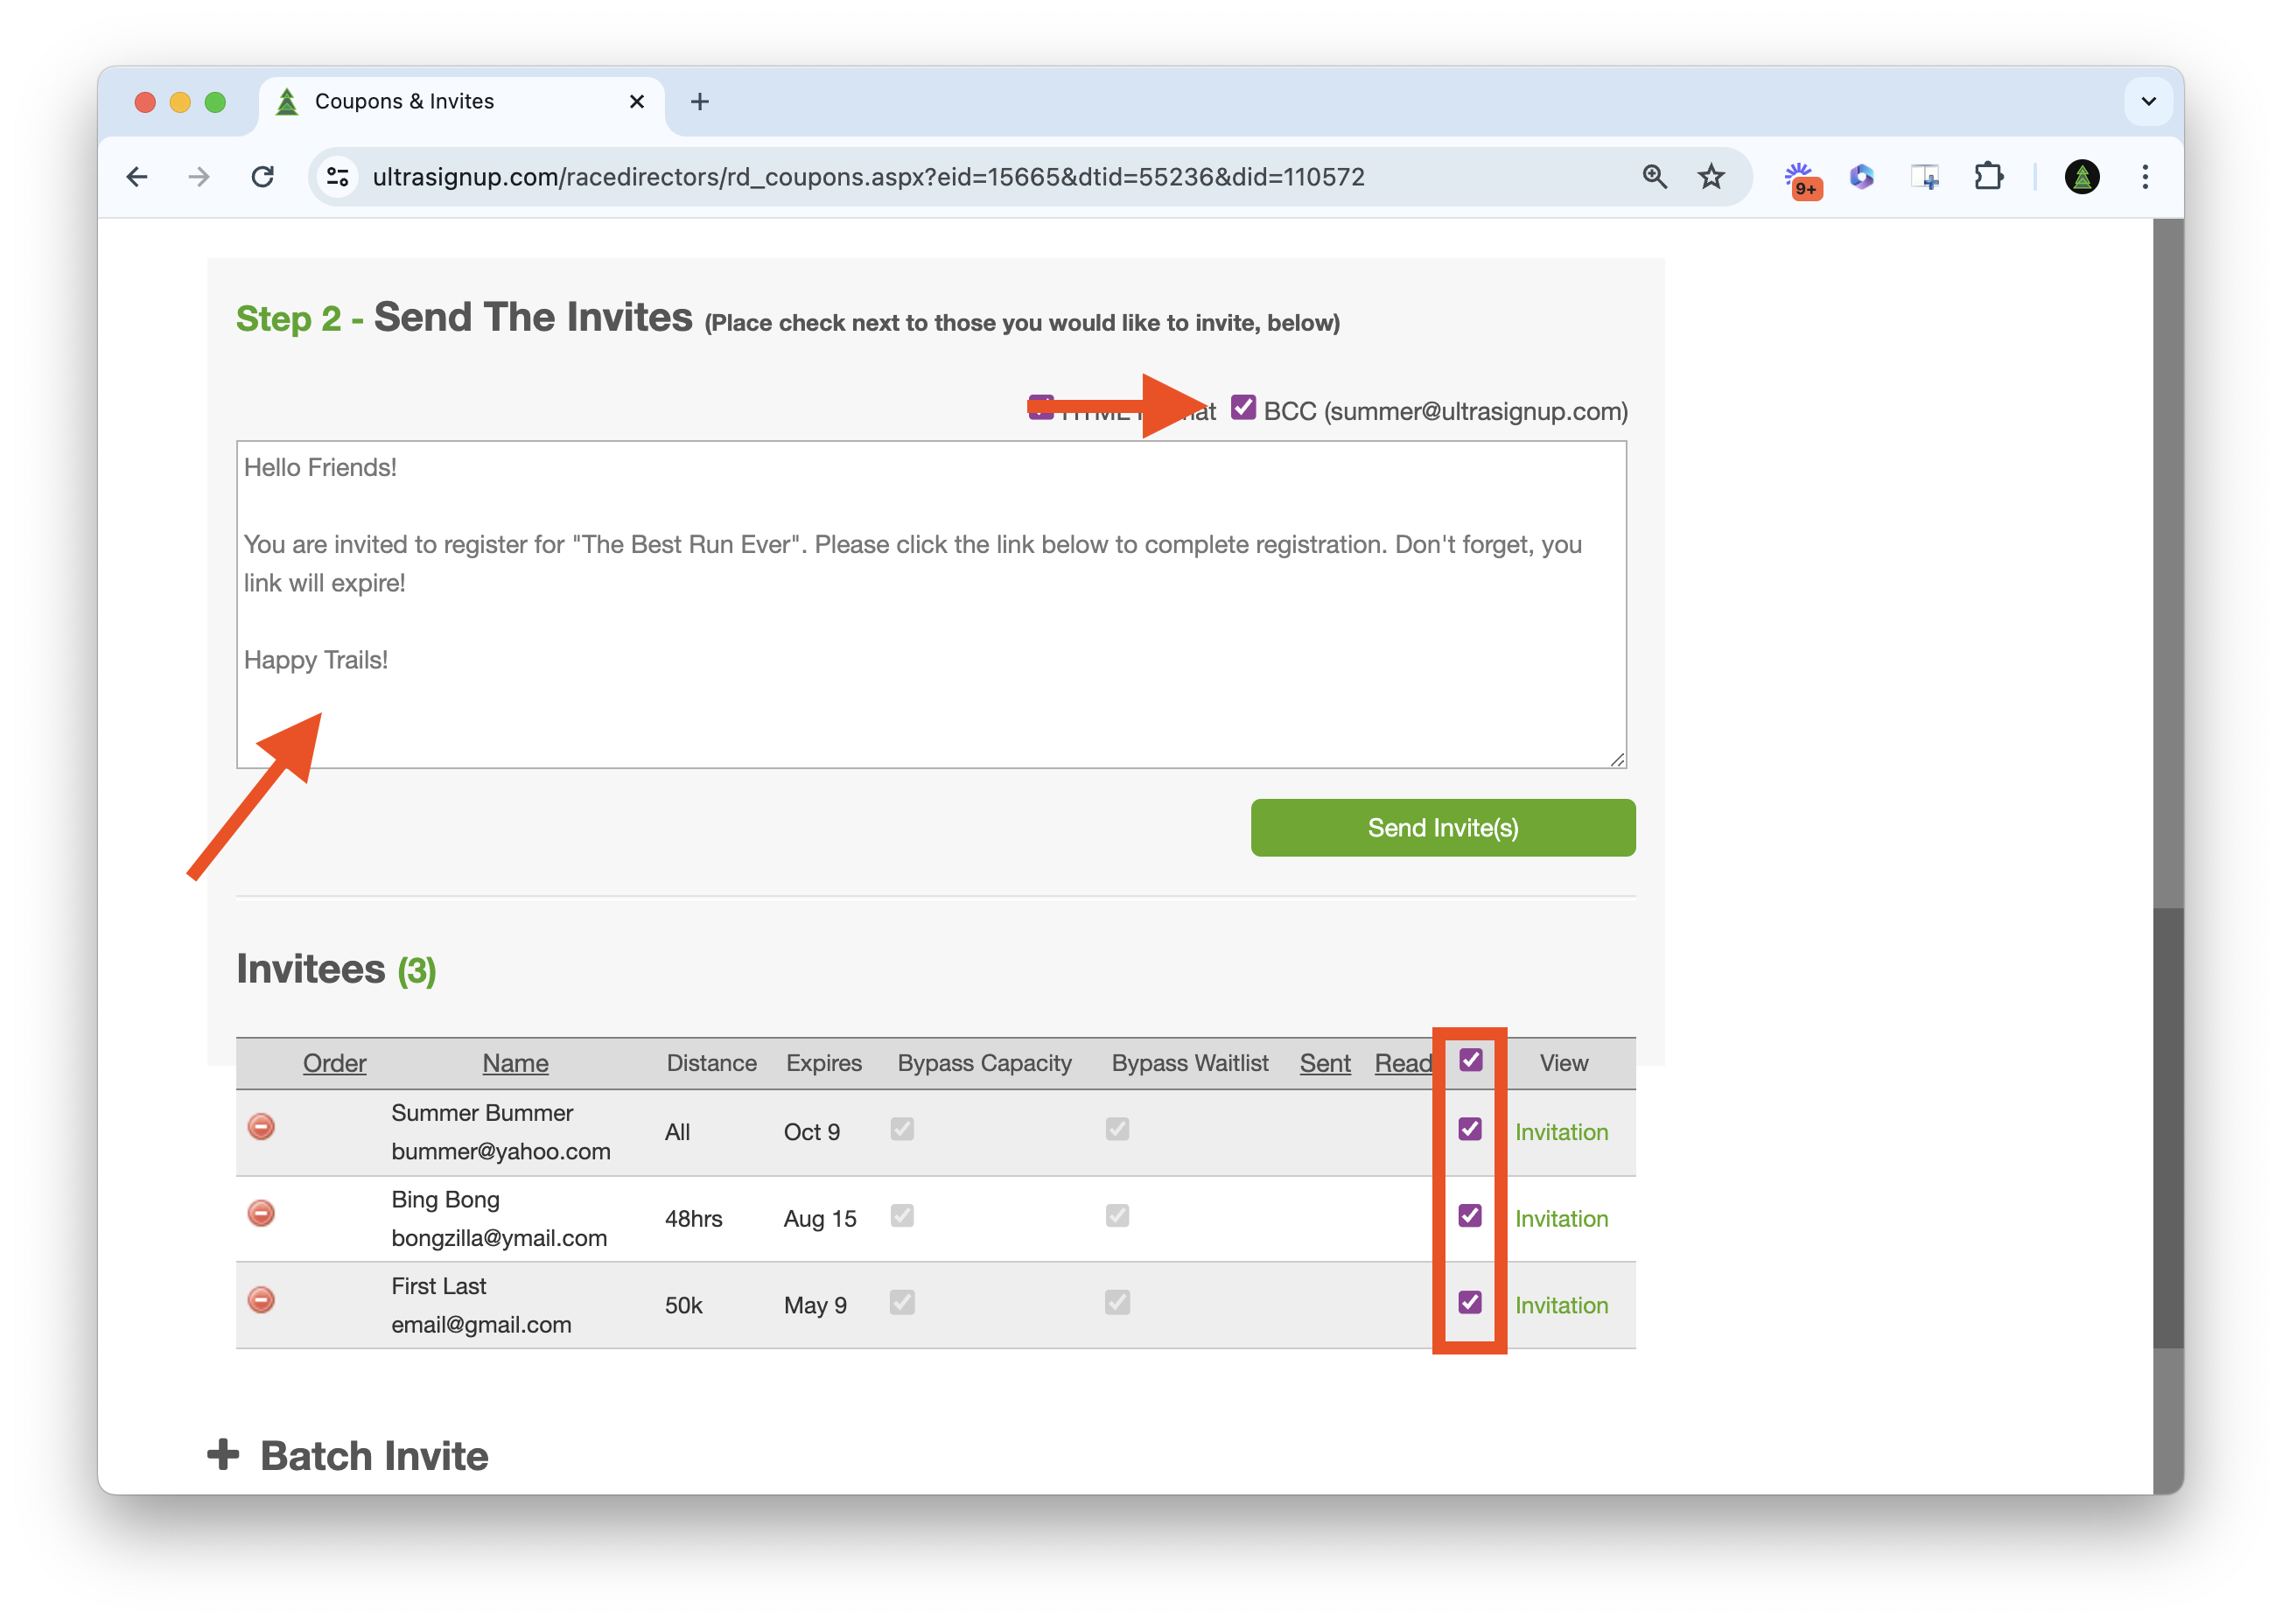Remove Summer Bummer invitee with red minus icon
Viewport: 2282px width, 1624px height.
click(261, 1127)
